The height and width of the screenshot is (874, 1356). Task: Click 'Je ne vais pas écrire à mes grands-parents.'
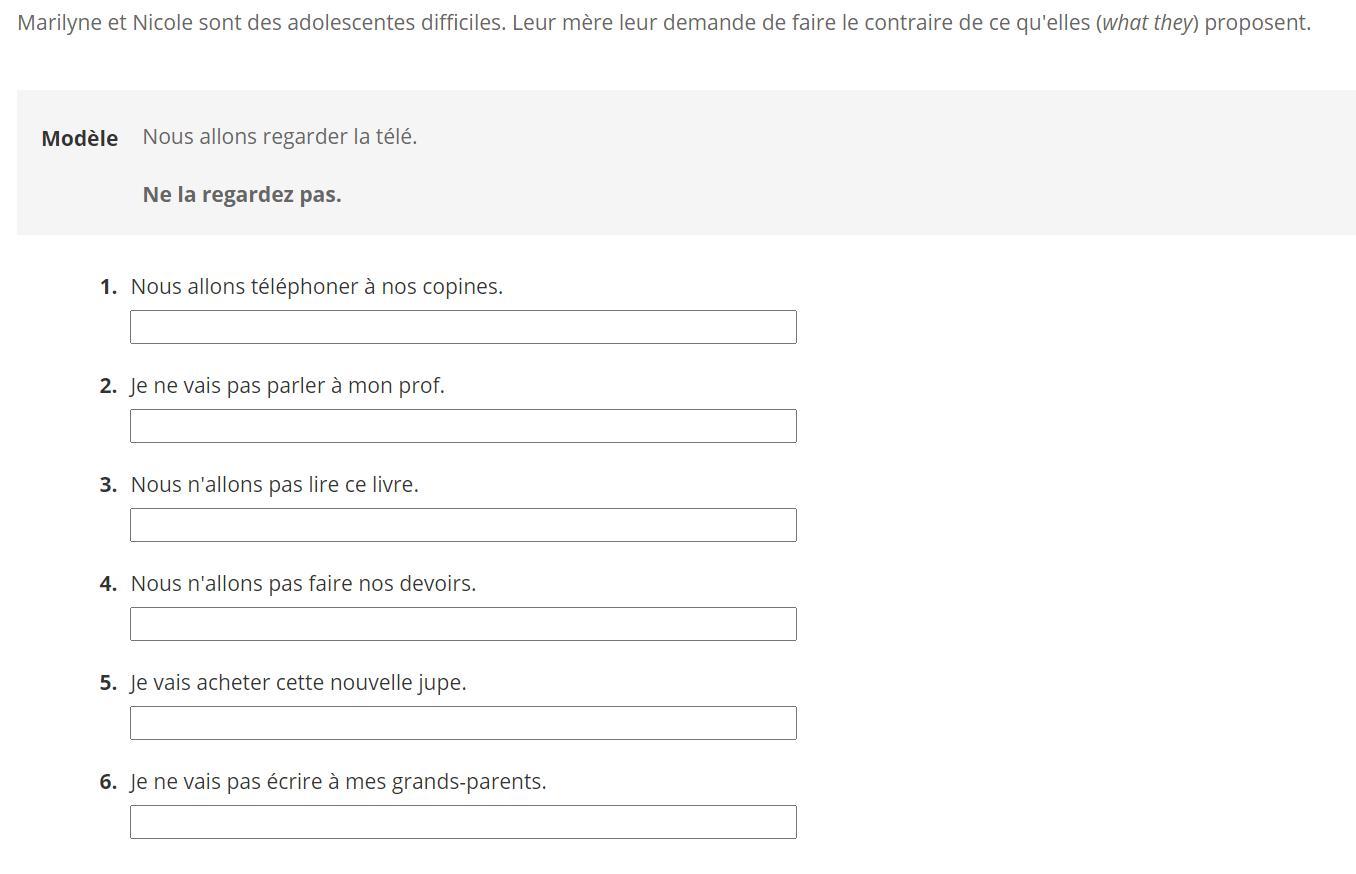click(x=339, y=782)
